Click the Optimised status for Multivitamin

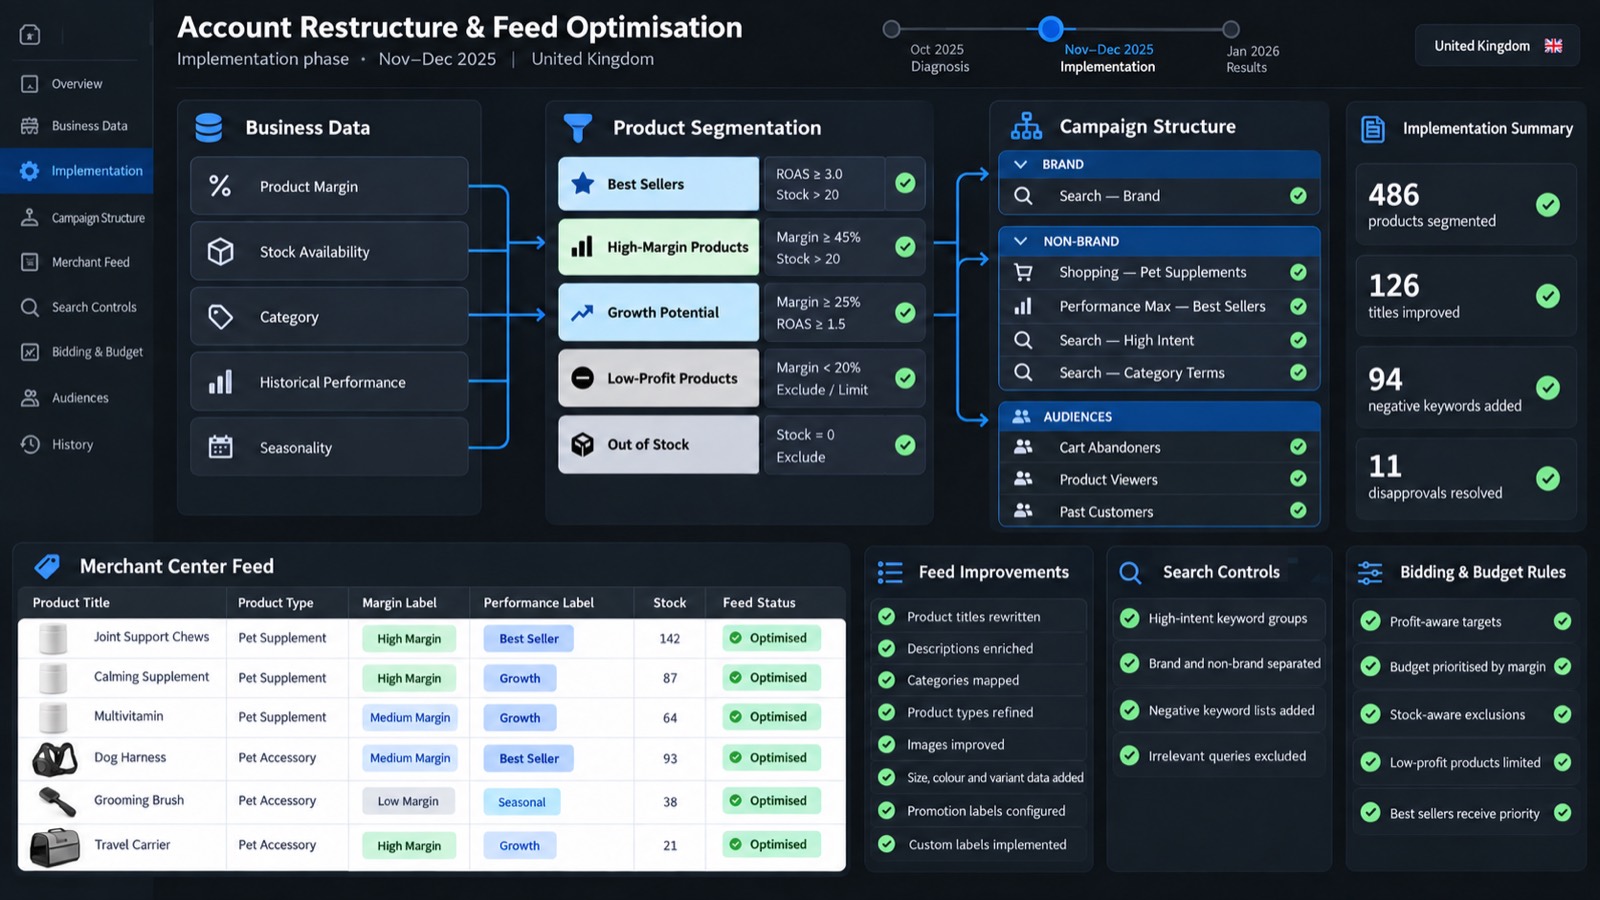point(770,717)
